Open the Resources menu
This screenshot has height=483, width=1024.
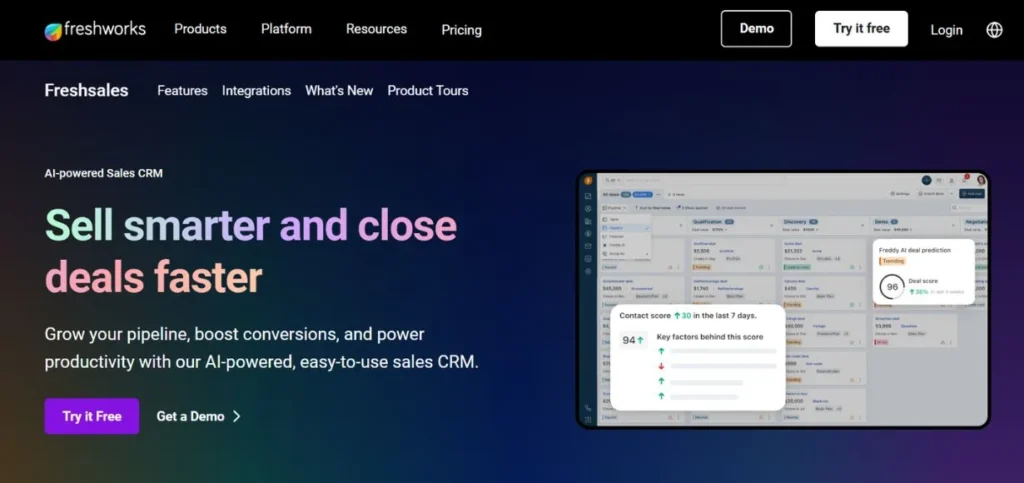click(x=376, y=29)
